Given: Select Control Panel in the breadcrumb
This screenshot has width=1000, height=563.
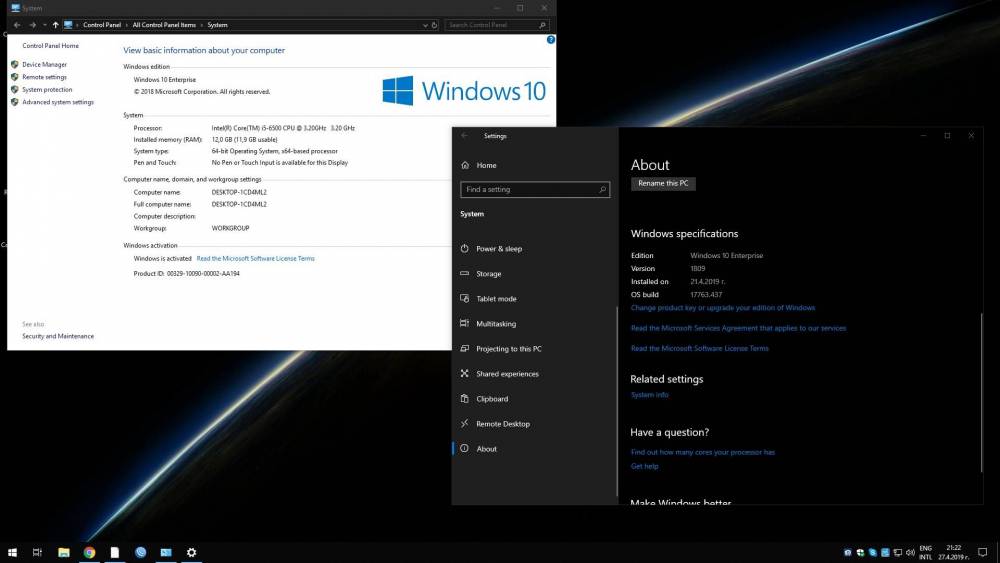Looking at the screenshot, I should pyautogui.click(x=101, y=25).
